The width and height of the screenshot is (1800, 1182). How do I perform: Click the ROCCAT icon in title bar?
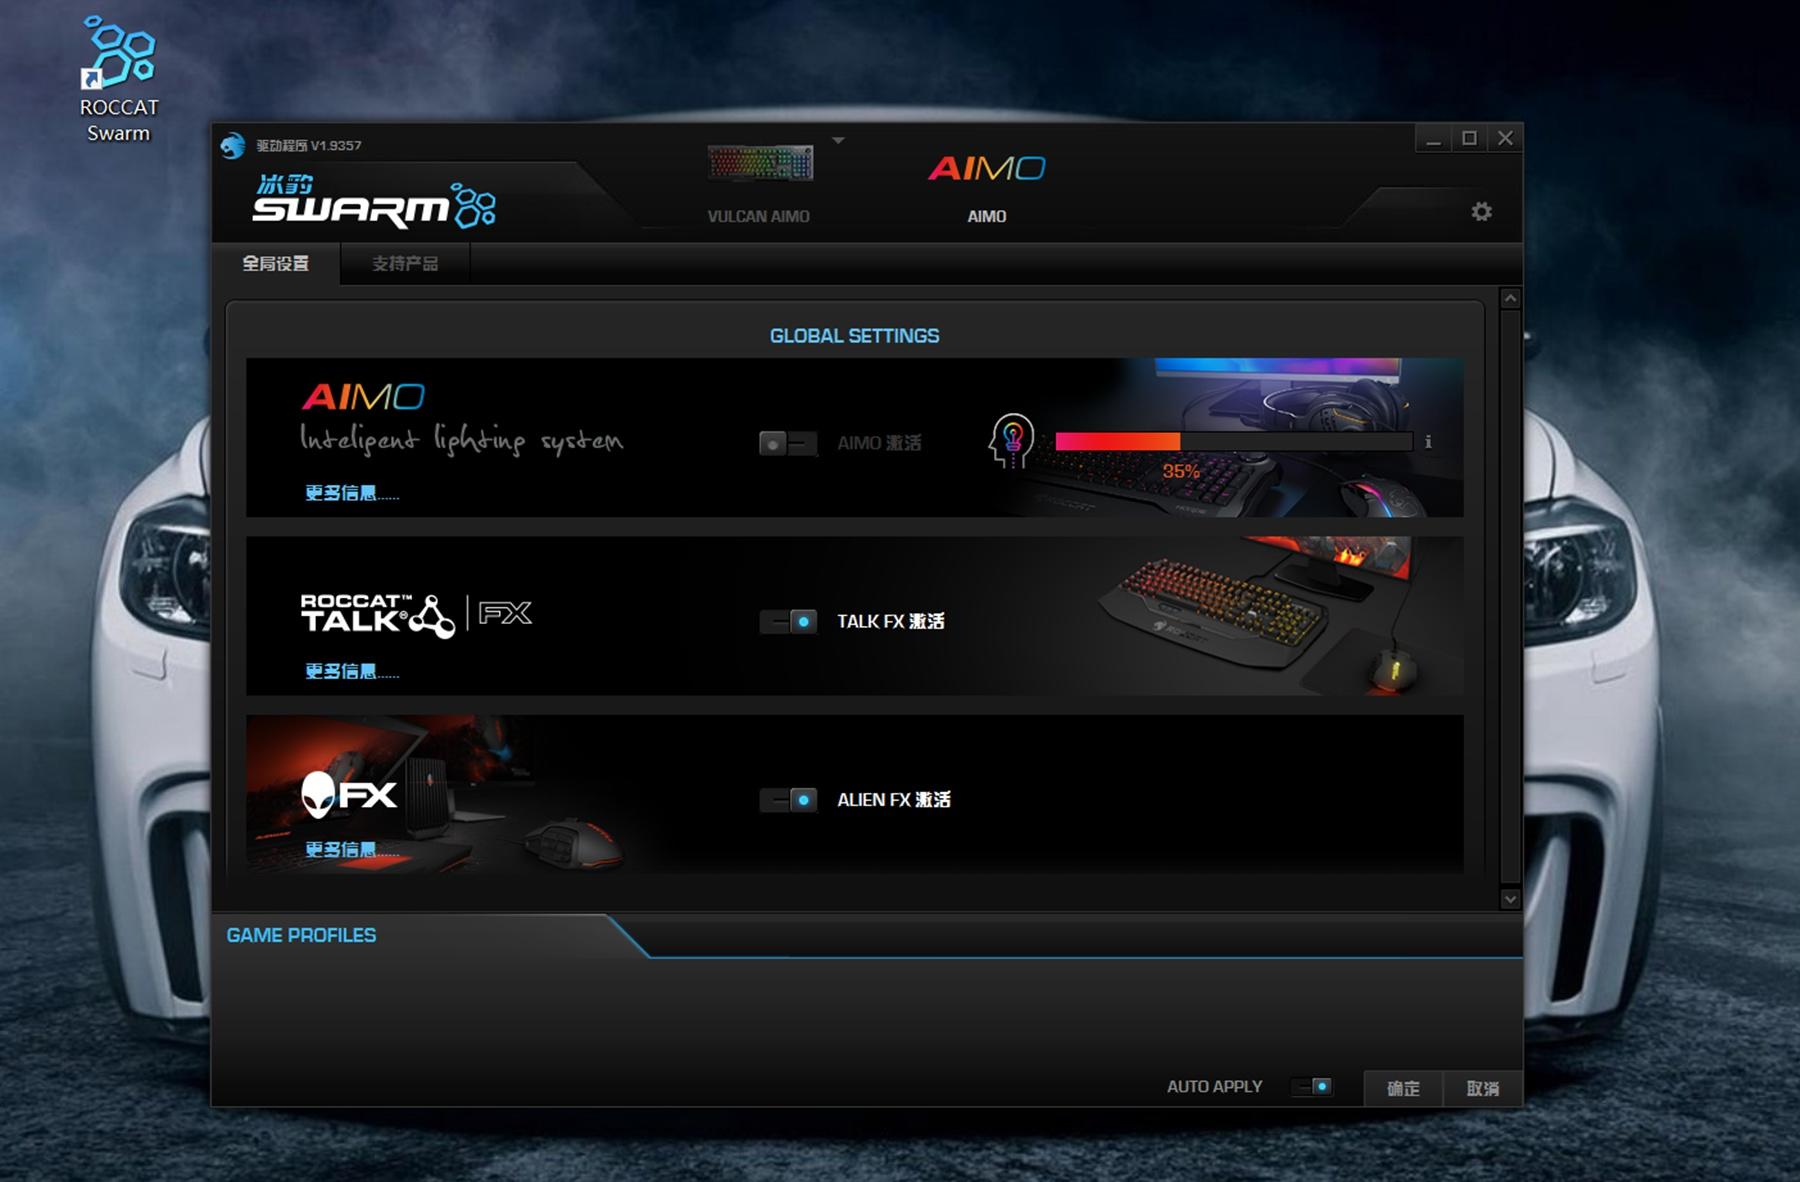coord(233,146)
